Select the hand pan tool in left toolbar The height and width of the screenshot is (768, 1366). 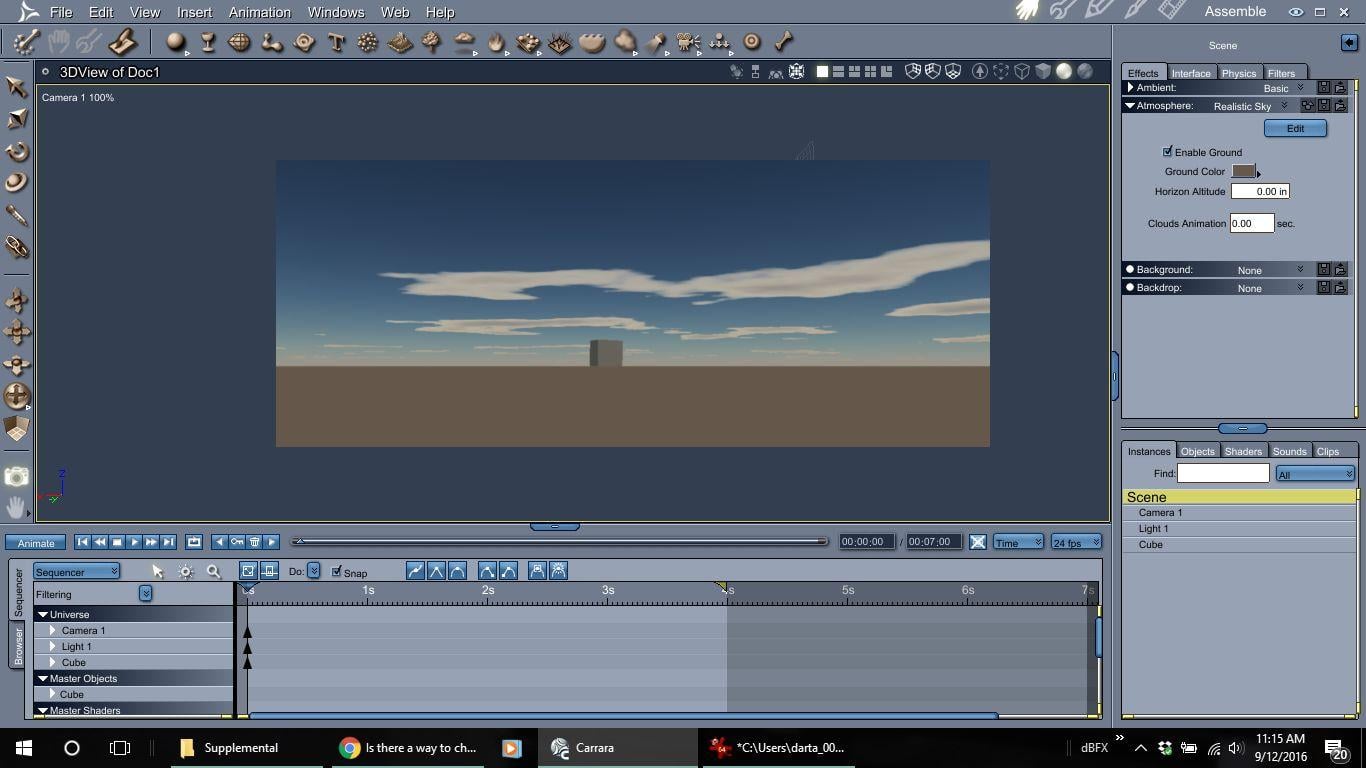coord(17,507)
